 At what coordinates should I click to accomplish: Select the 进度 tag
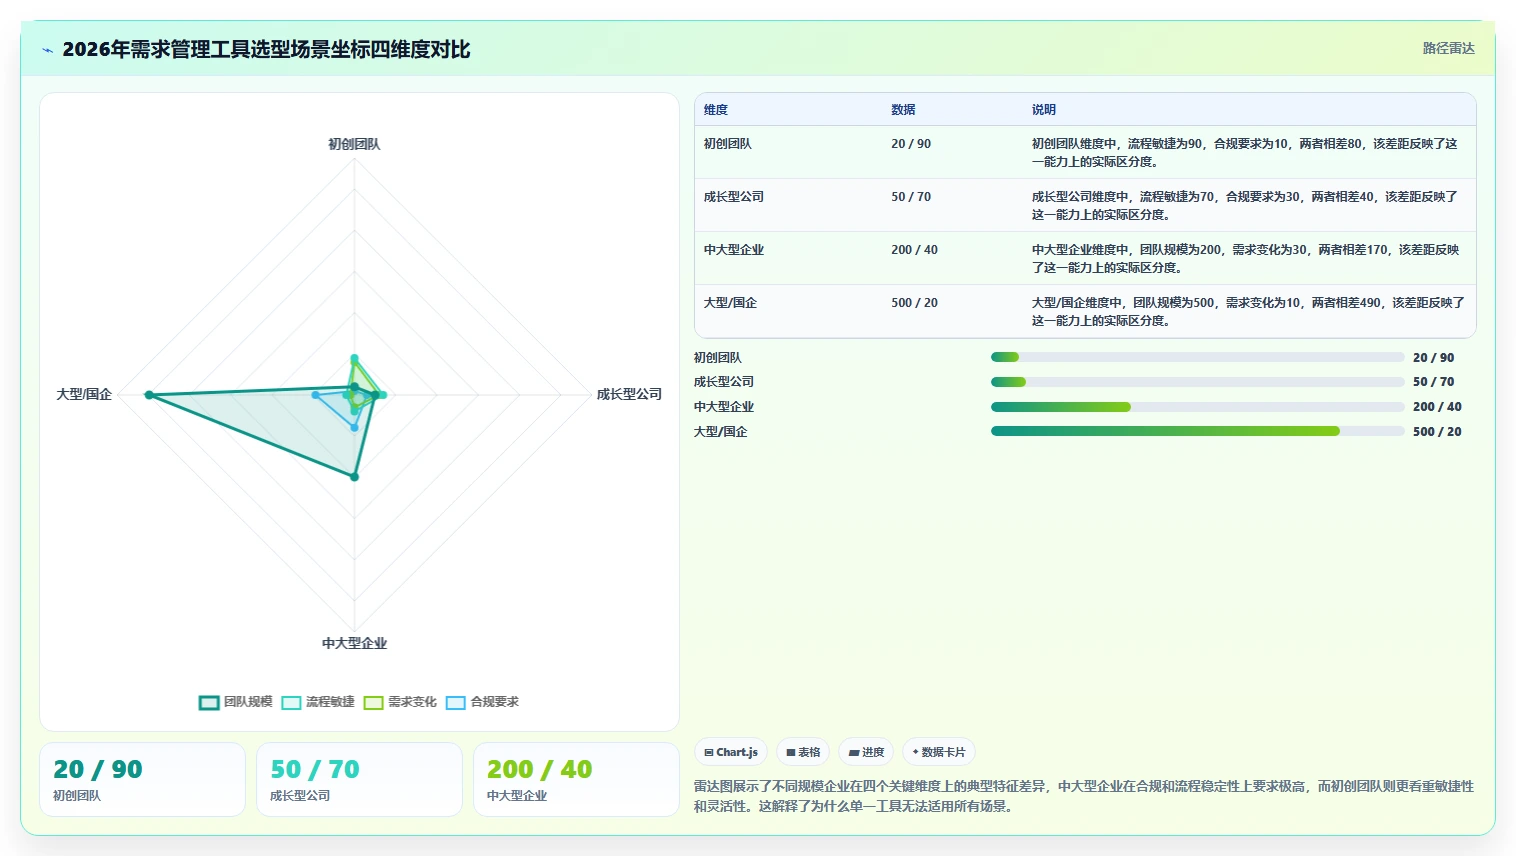point(866,752)
